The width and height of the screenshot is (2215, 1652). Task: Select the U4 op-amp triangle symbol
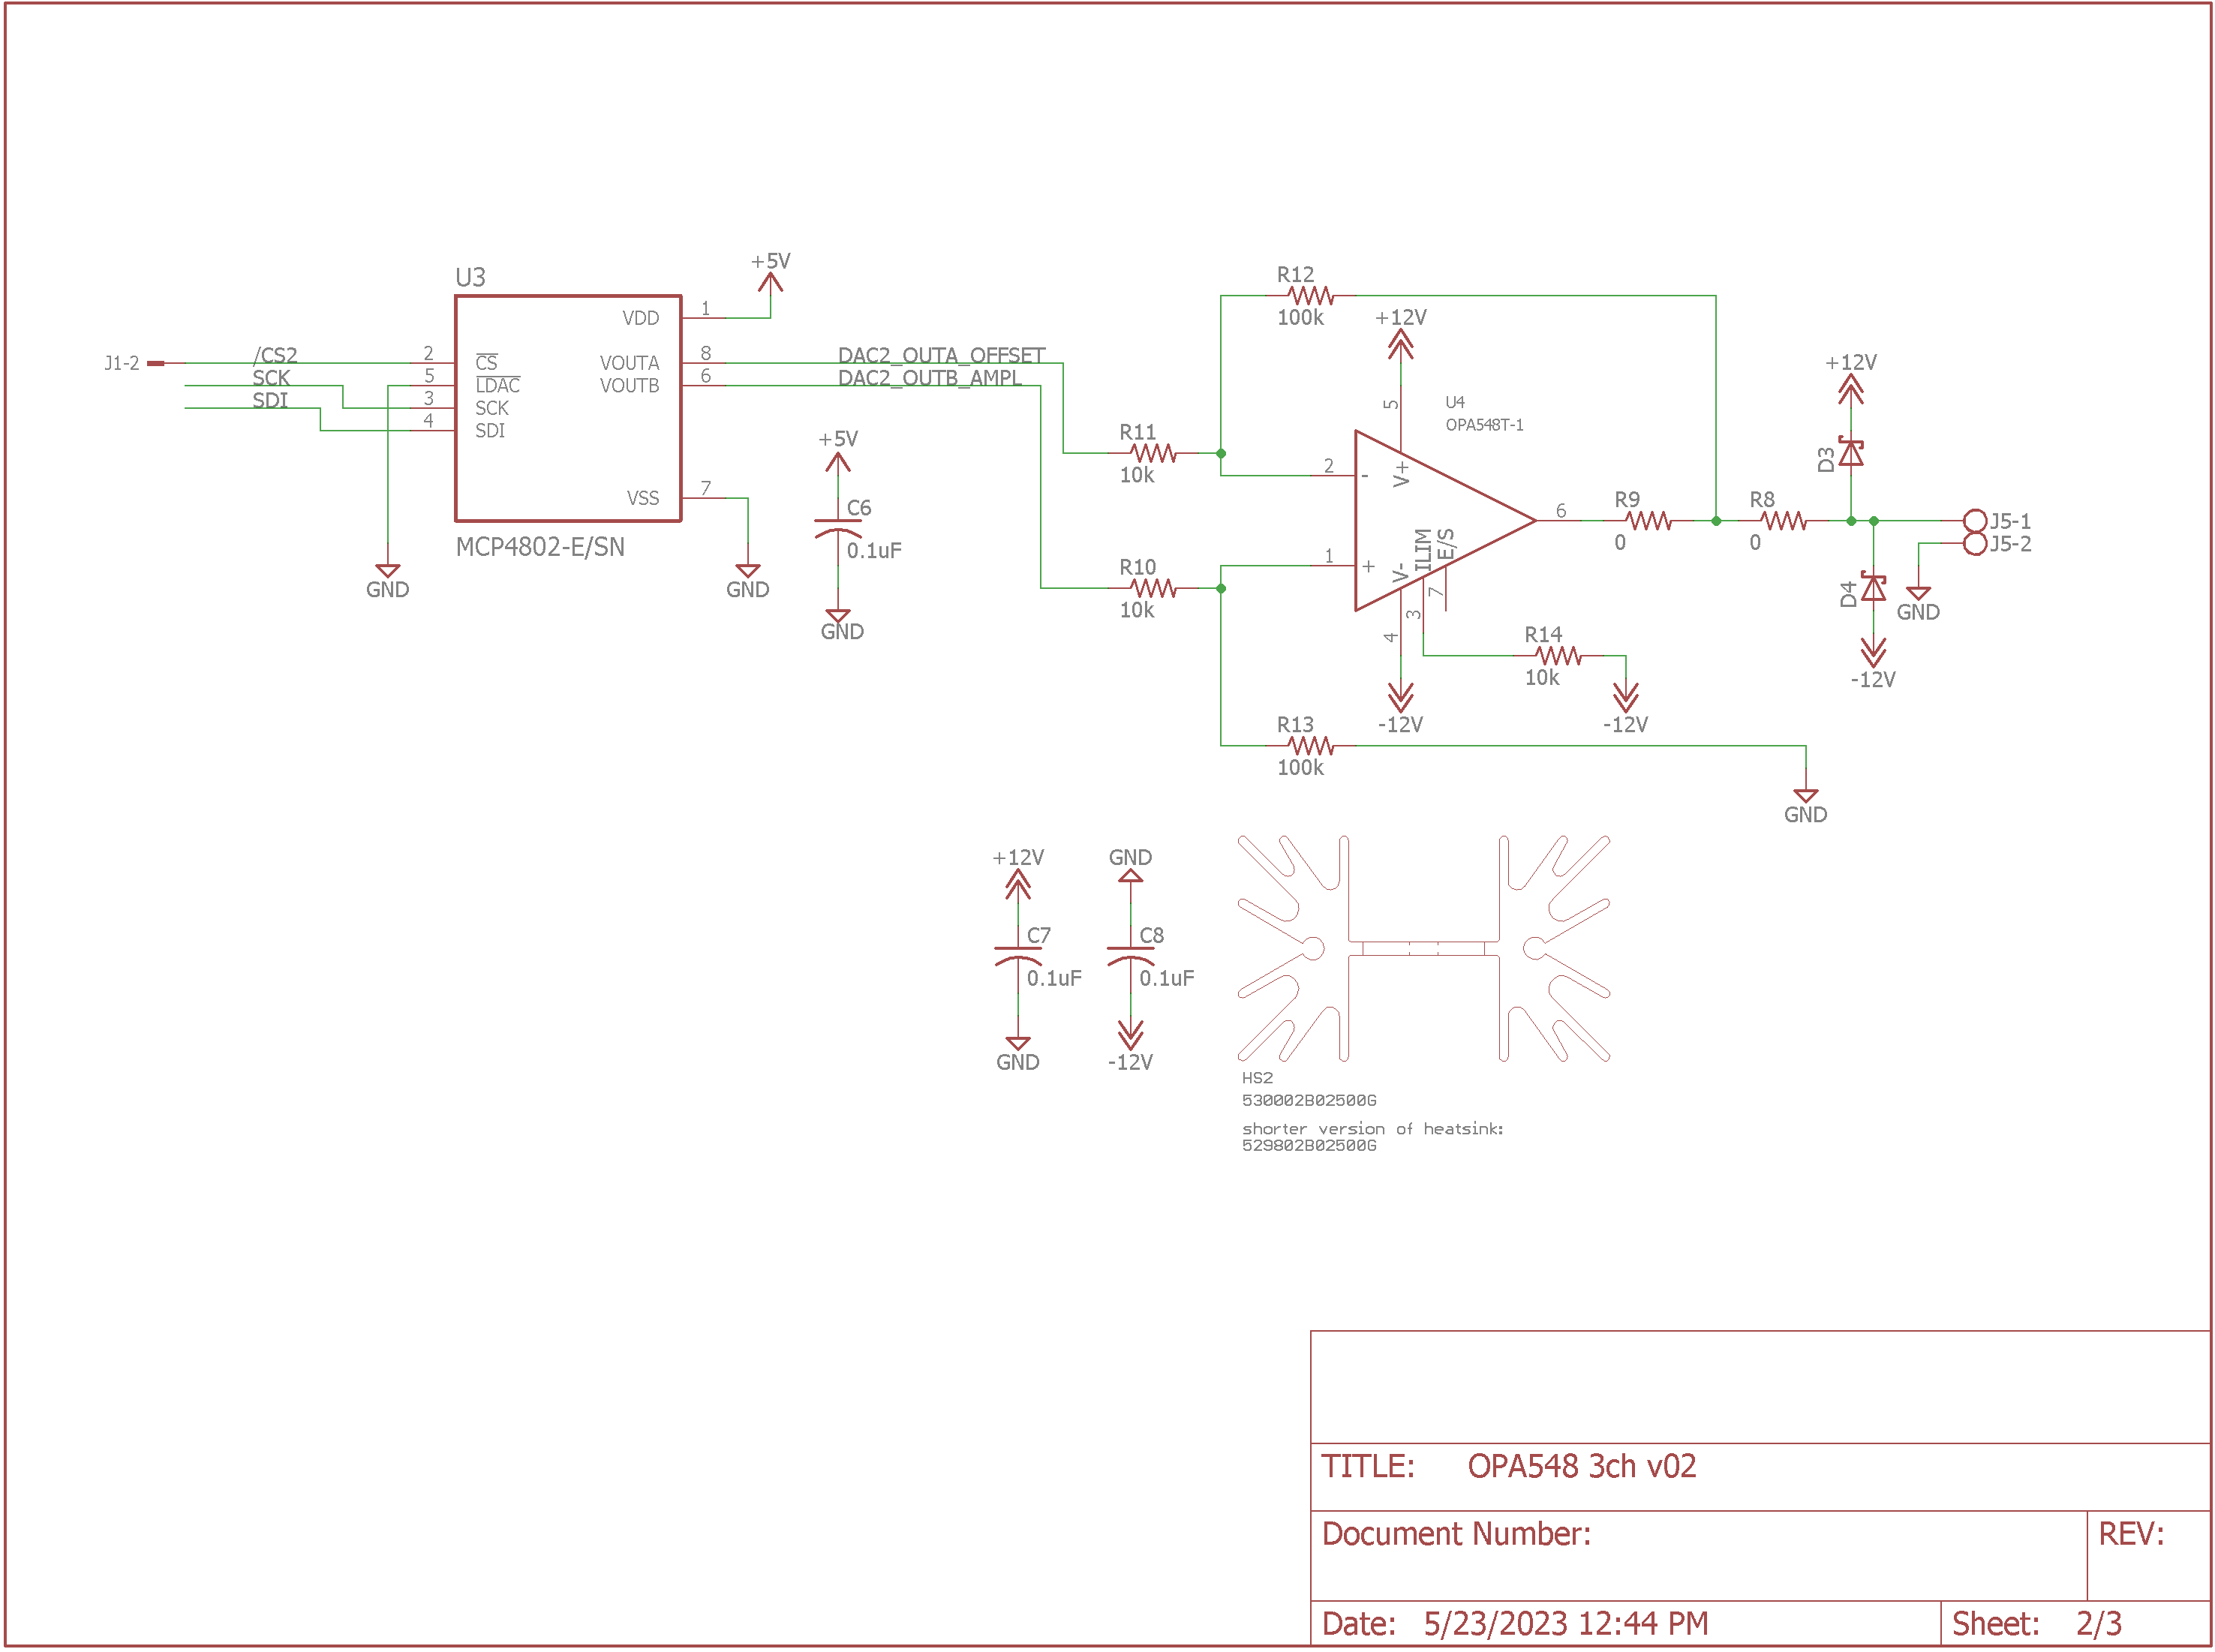pos(1445,520)
